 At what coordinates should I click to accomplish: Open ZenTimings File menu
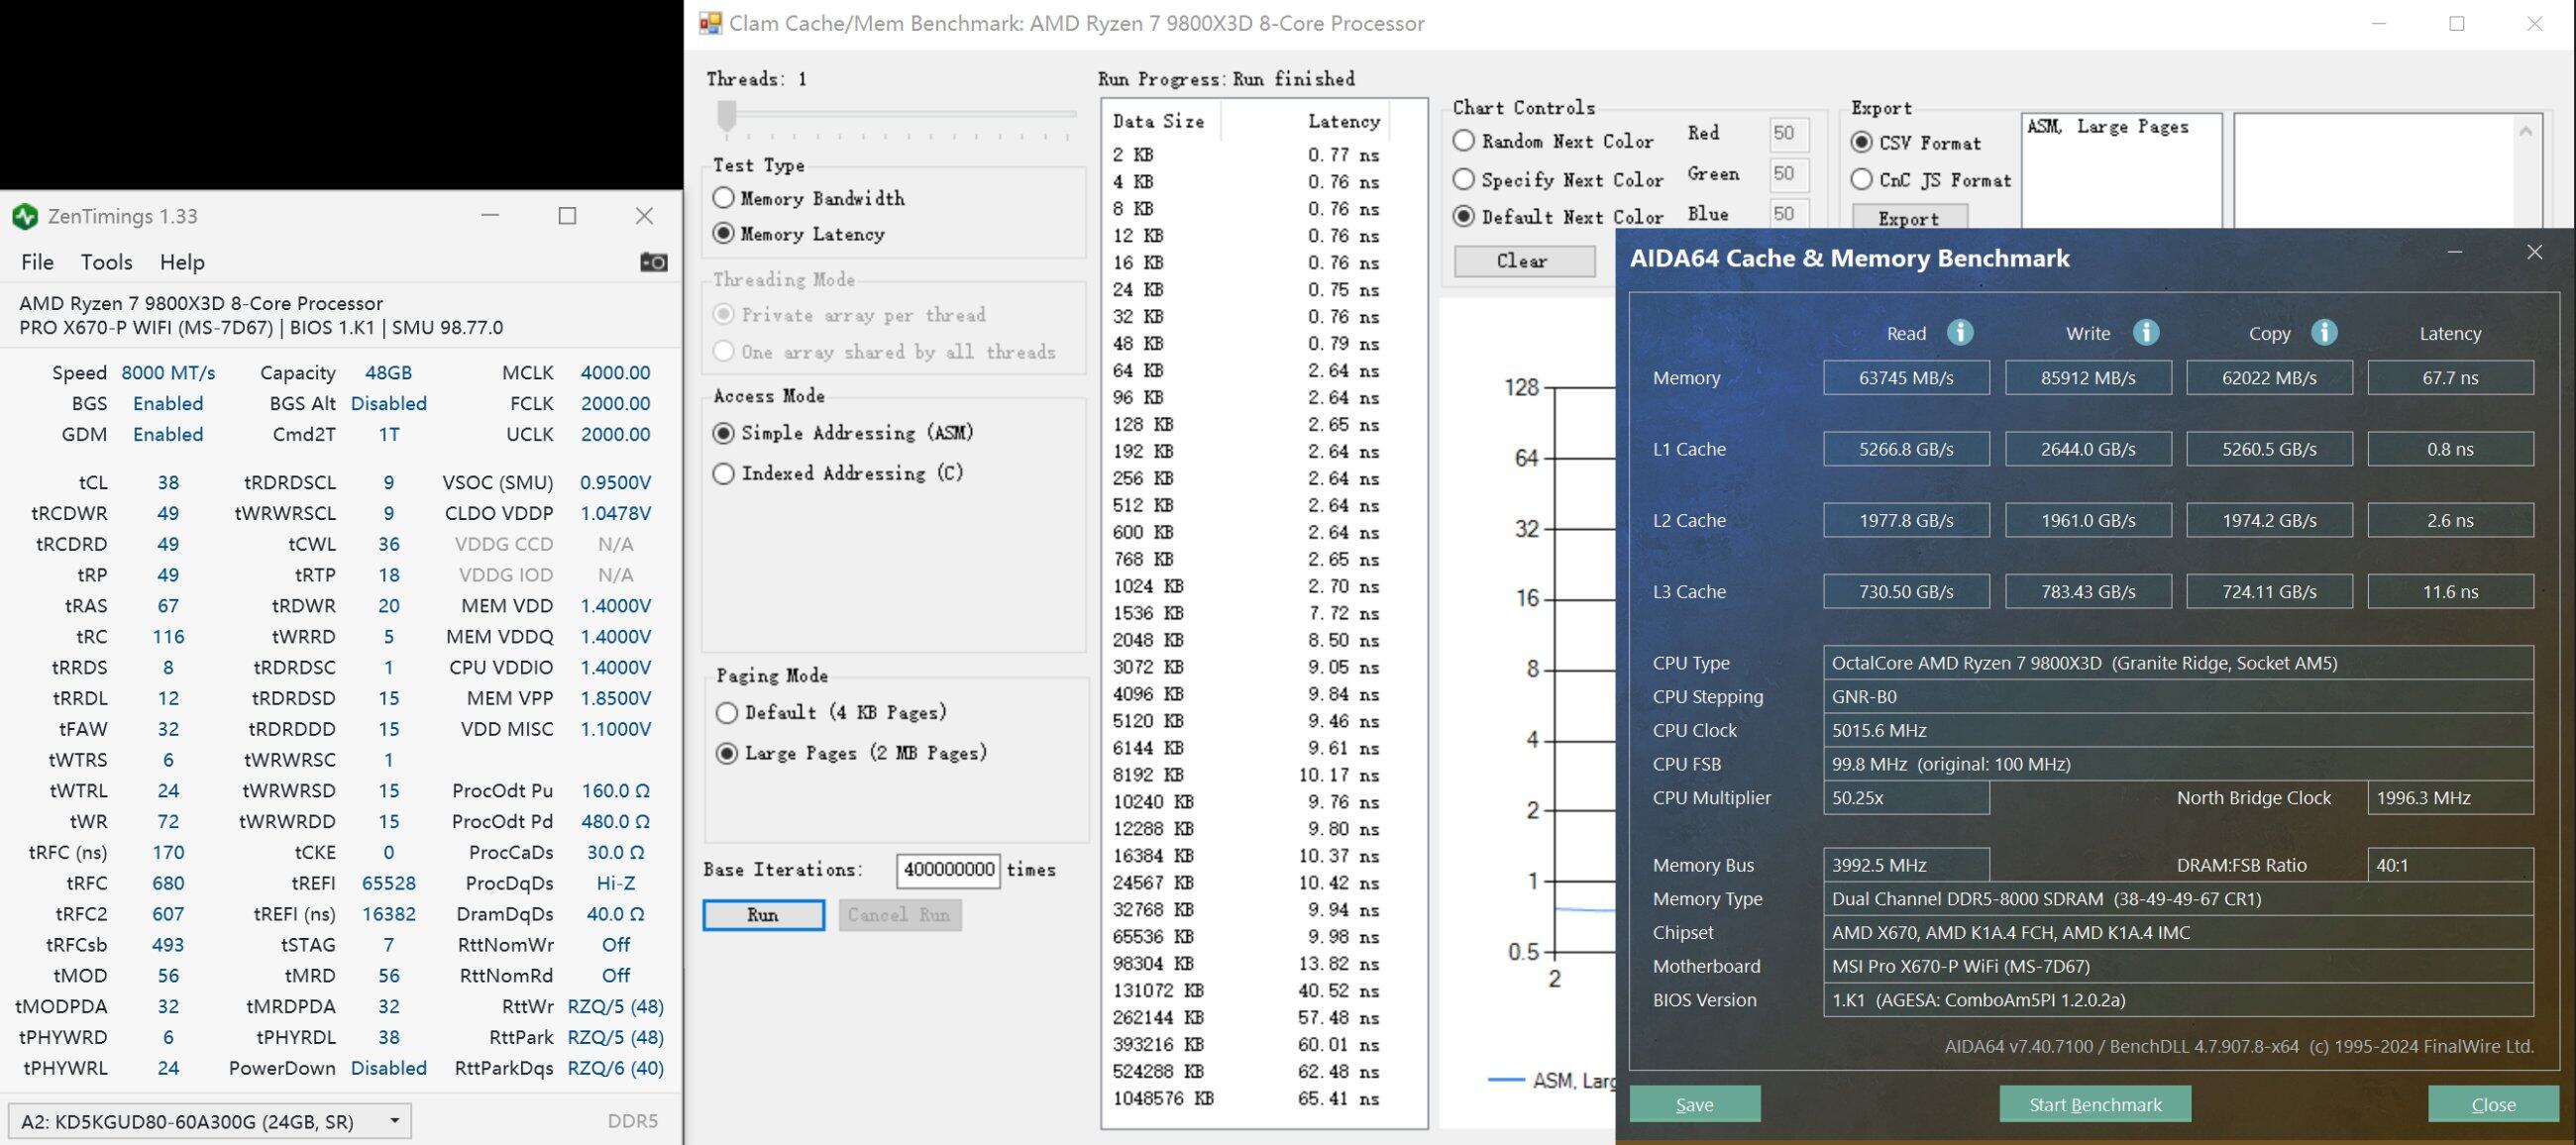(x=37, y=262)
